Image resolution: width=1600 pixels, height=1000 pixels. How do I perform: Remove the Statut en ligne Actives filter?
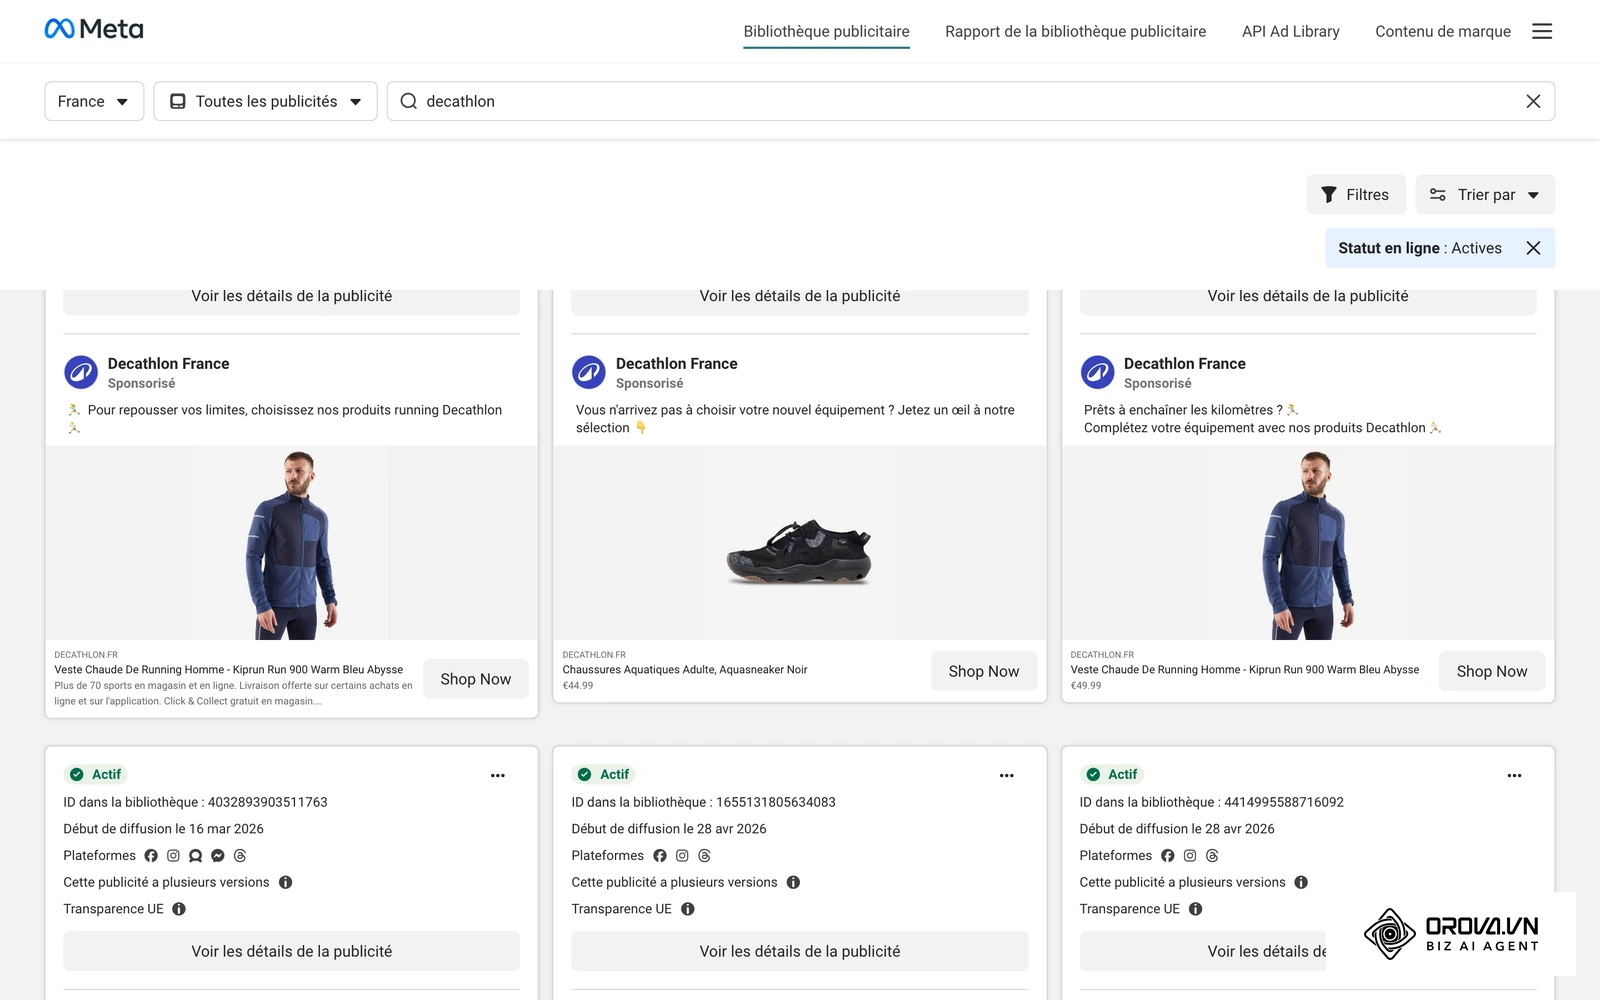click(1533, 248)
